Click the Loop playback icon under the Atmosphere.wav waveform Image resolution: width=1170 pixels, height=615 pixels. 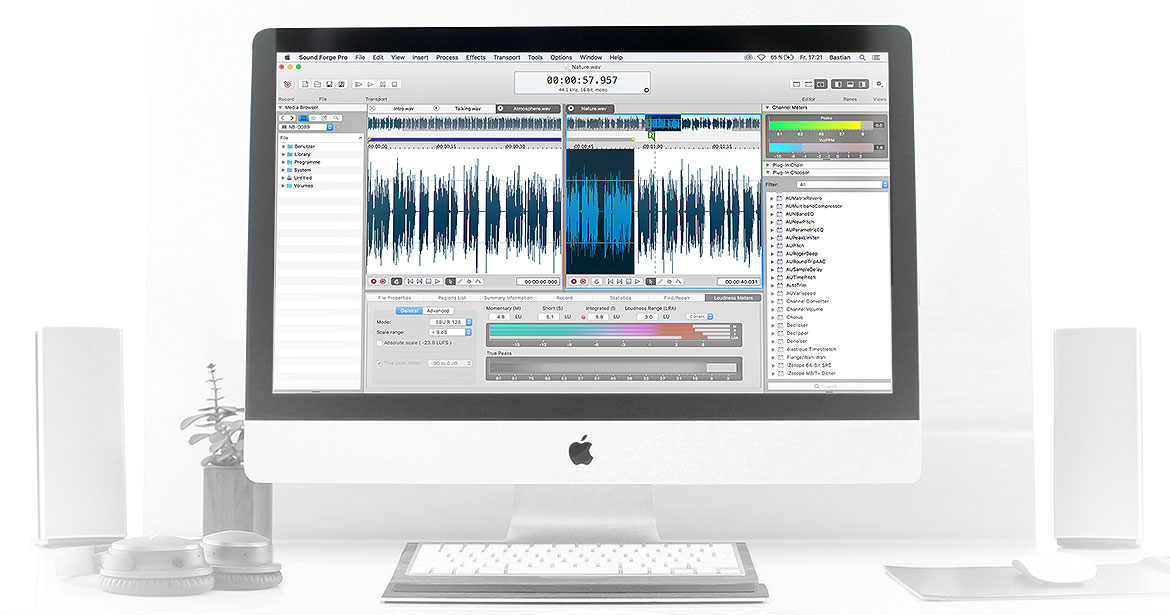tap(396, 281)
